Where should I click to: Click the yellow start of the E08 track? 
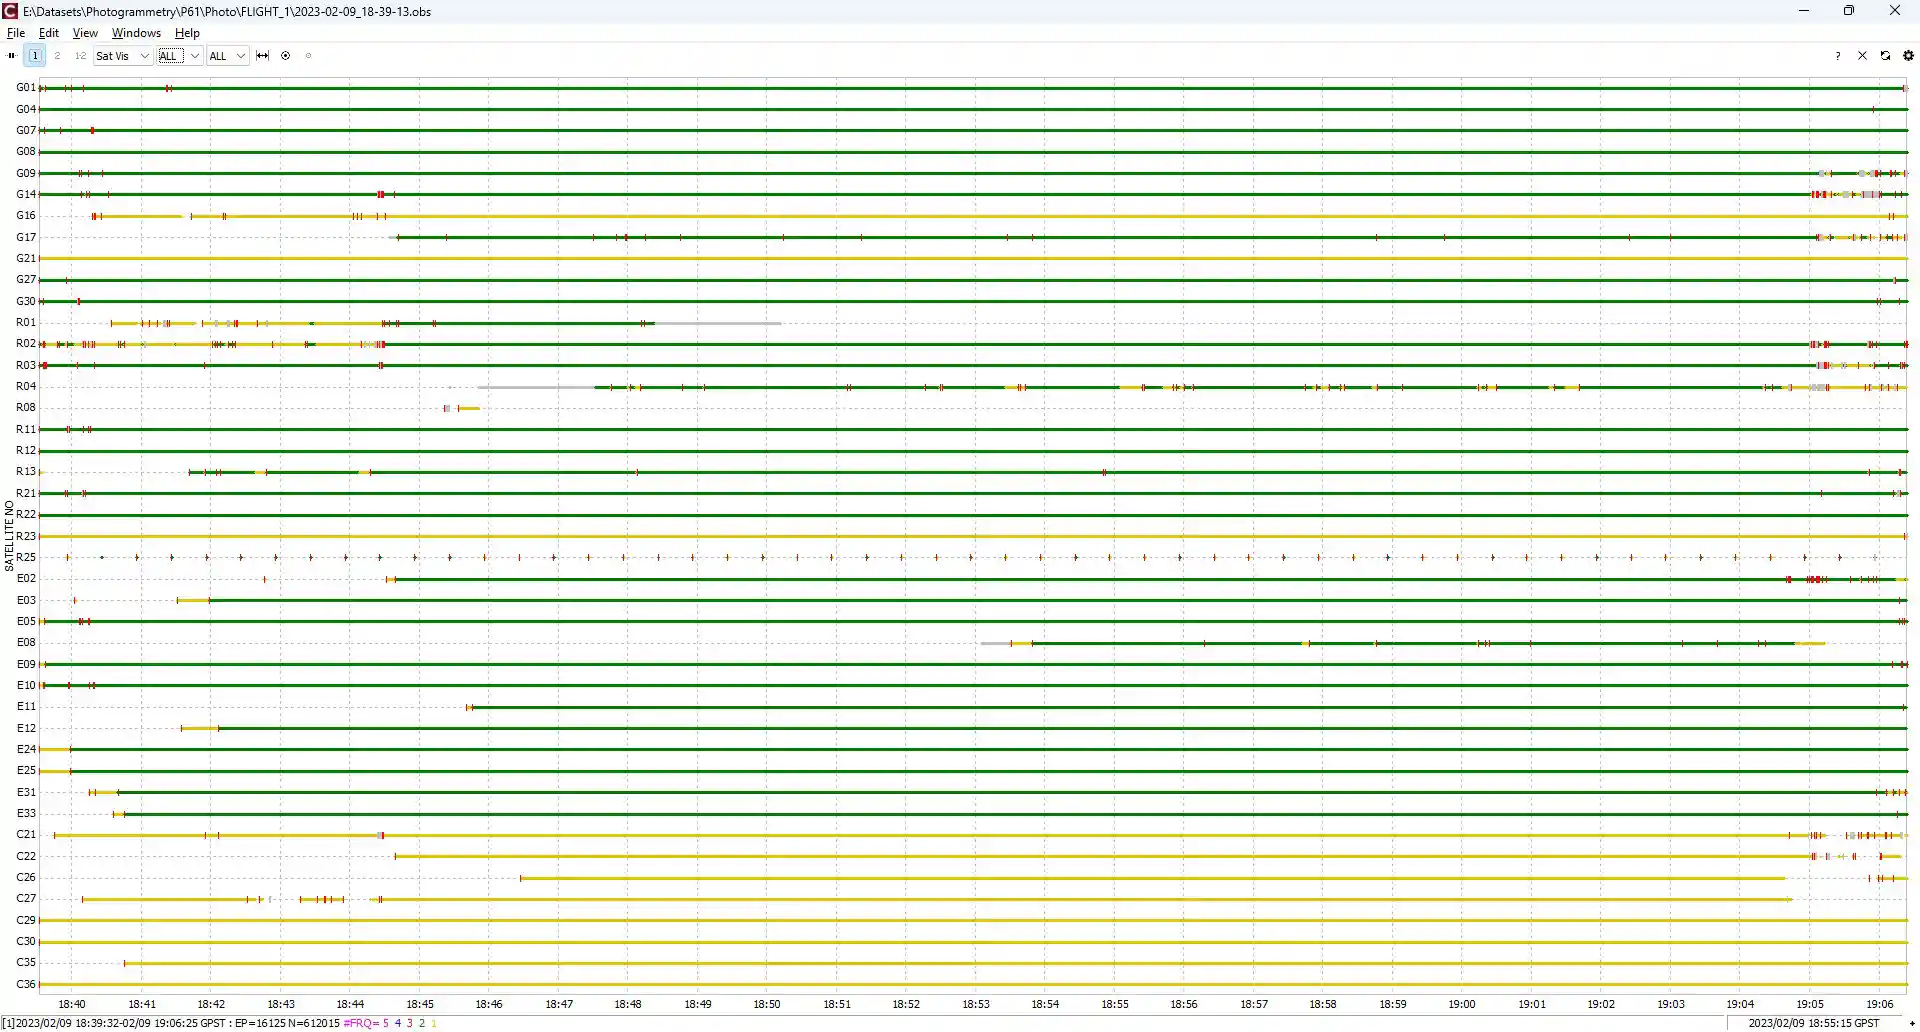point(1021,643)
